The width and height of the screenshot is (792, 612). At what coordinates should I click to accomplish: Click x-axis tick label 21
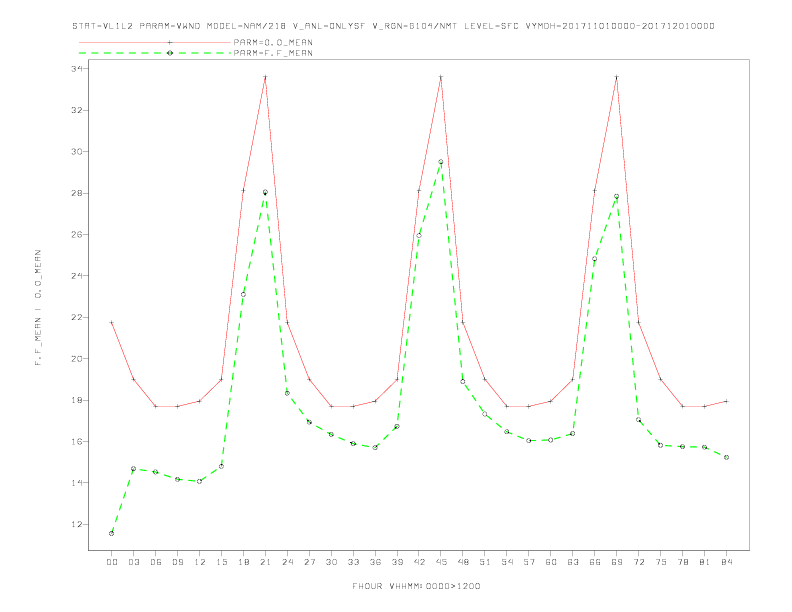click(265, 562)
